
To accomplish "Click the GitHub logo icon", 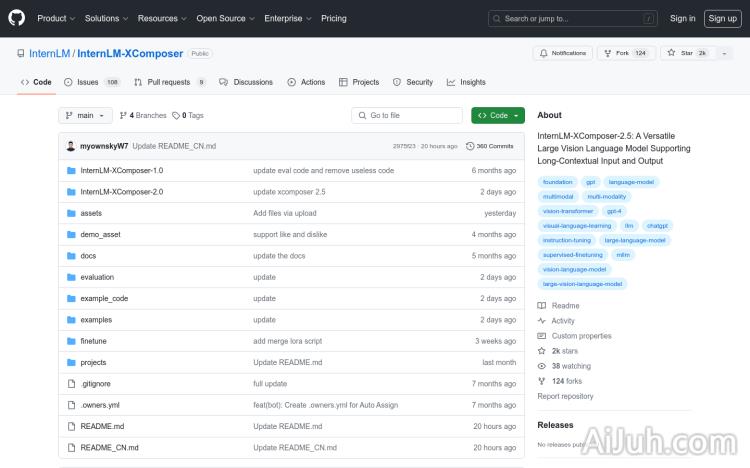I will pos(16,18).
